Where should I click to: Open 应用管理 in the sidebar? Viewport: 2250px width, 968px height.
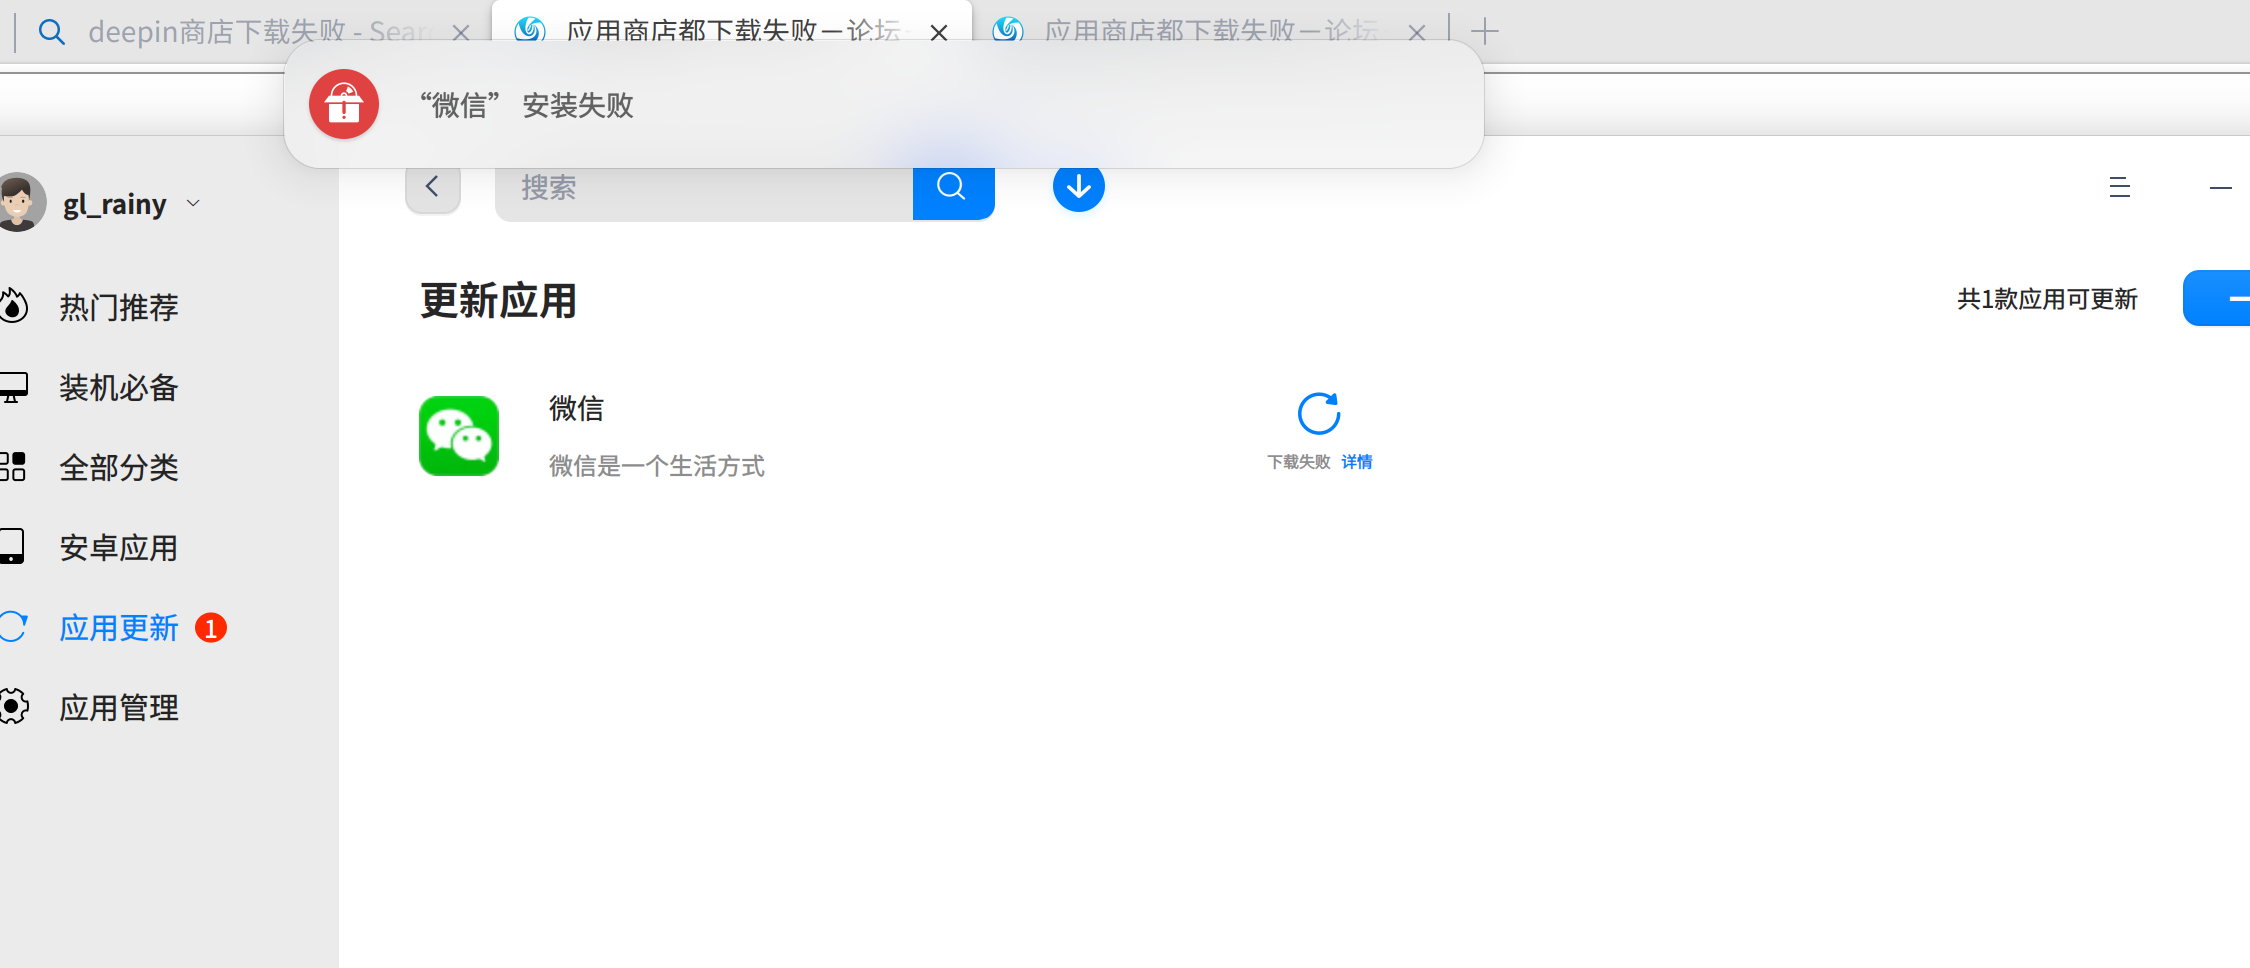119,707
